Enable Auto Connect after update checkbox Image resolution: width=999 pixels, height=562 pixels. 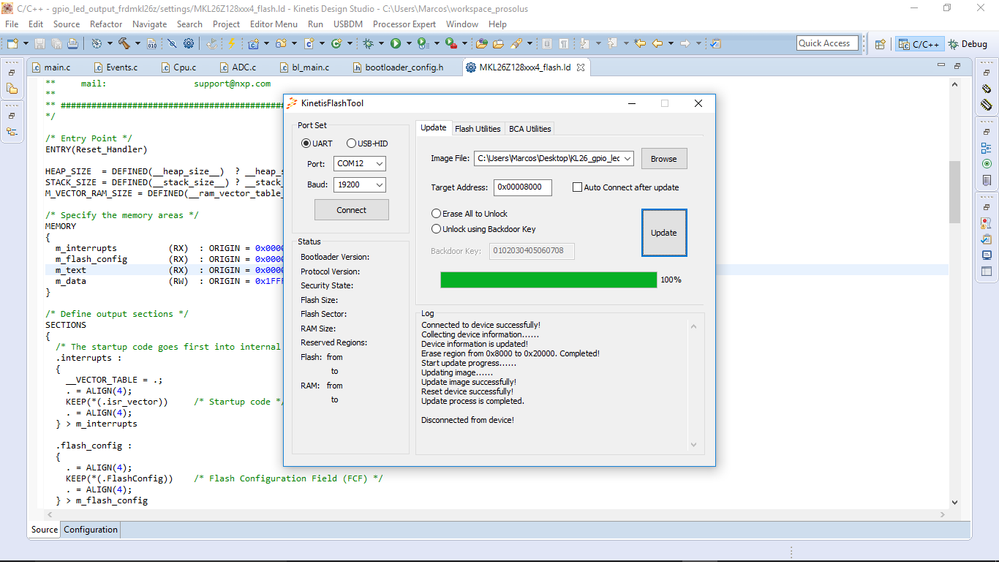(578, 187)
